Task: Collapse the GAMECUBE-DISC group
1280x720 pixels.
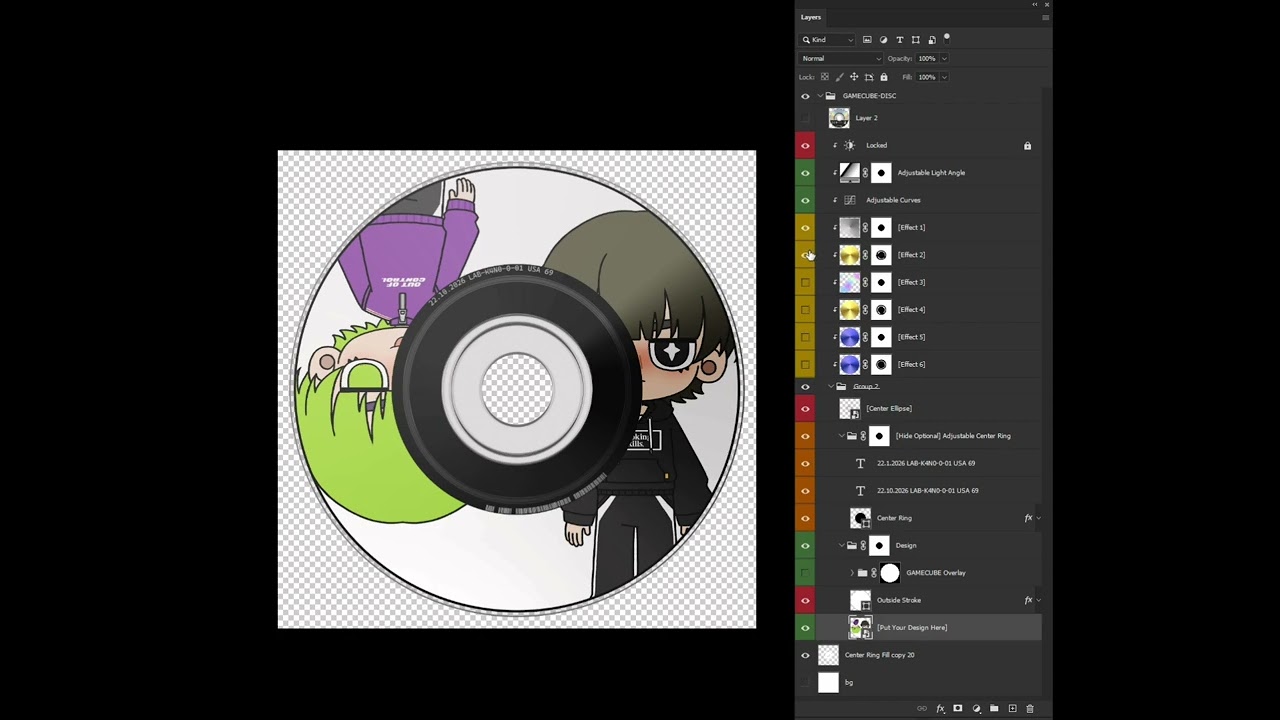Action: tap(820, 96)
